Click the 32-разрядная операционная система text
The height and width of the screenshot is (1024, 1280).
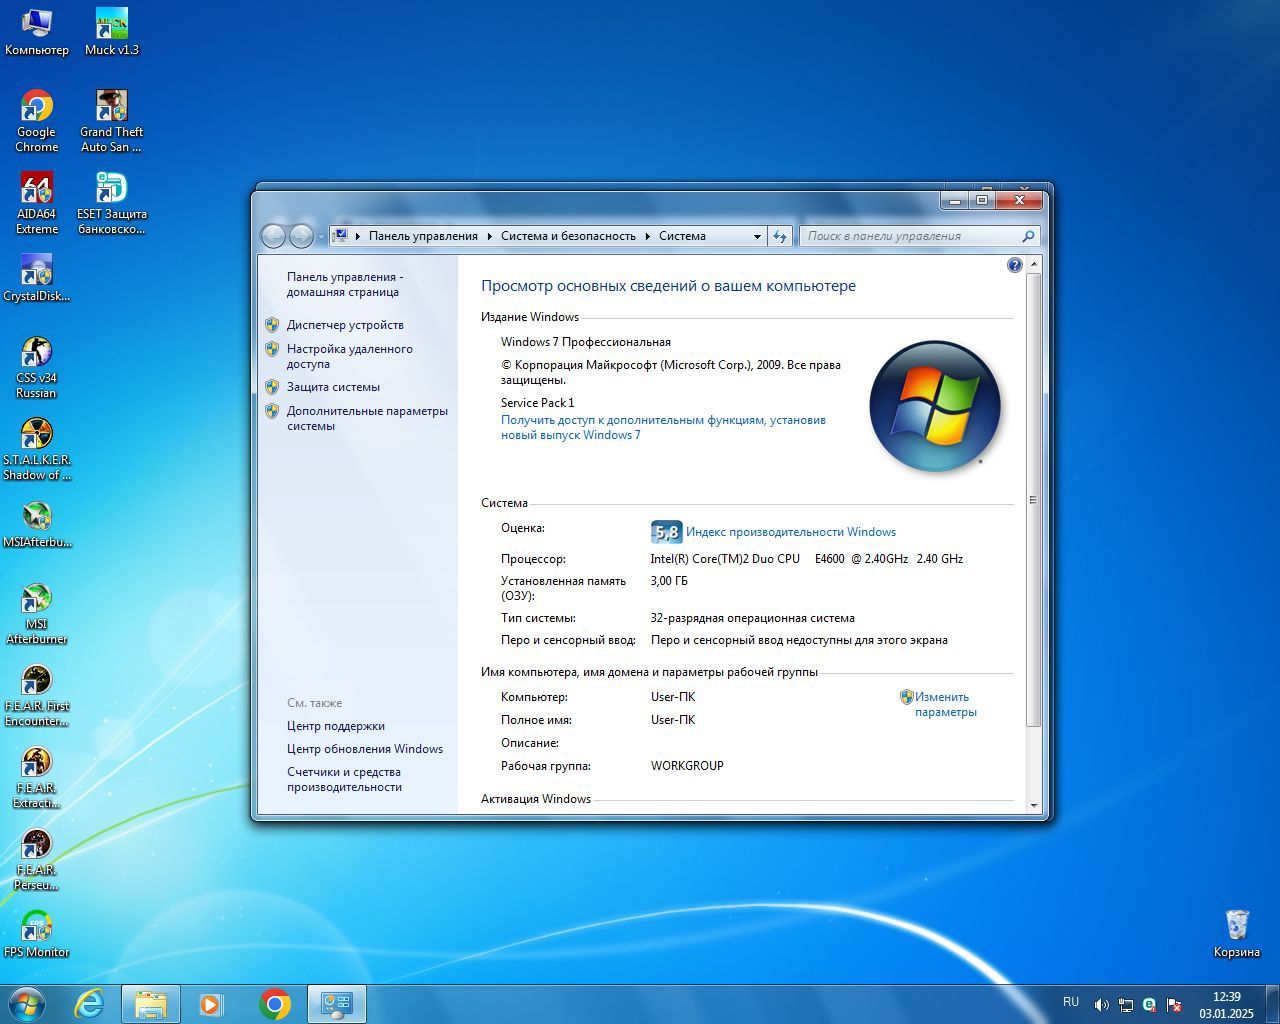(753, 618)
